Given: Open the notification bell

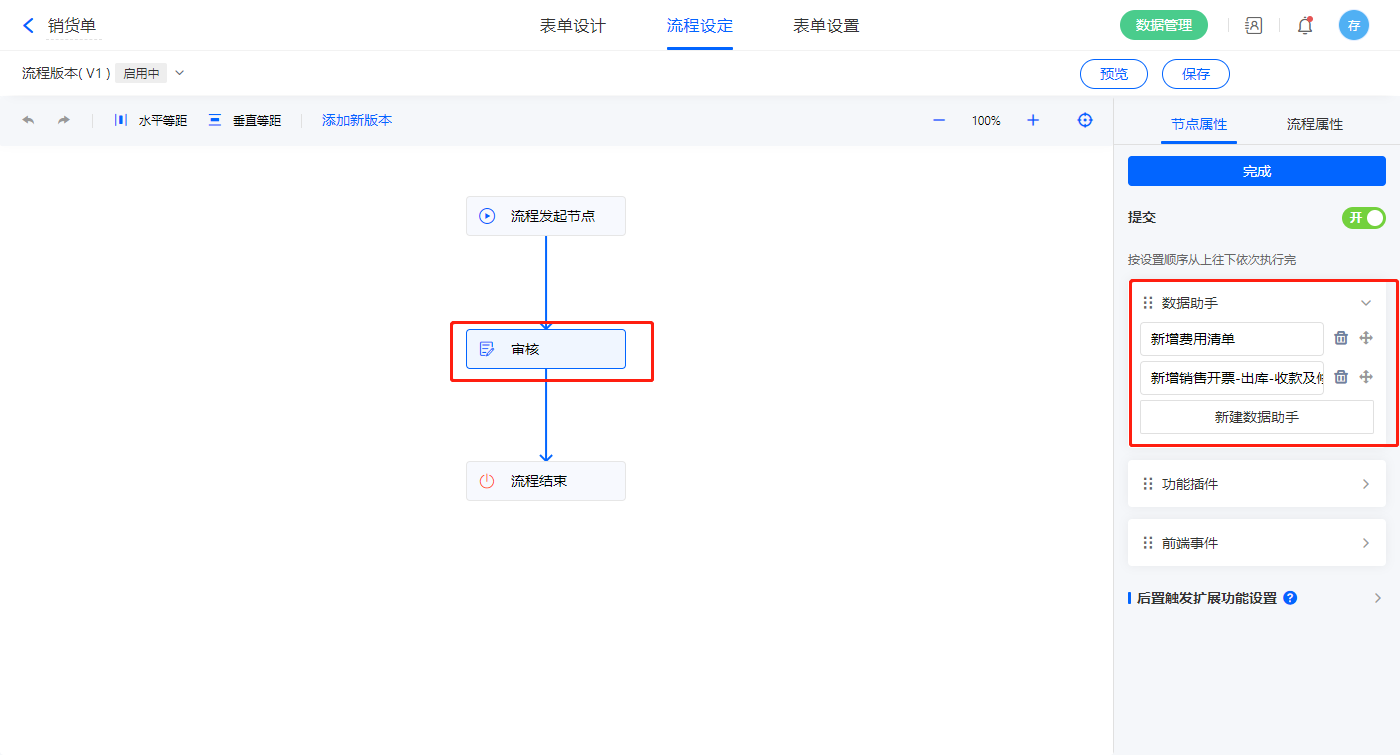Looking at the screenshot, I should pyautogui.click(x=1305, y=26).
